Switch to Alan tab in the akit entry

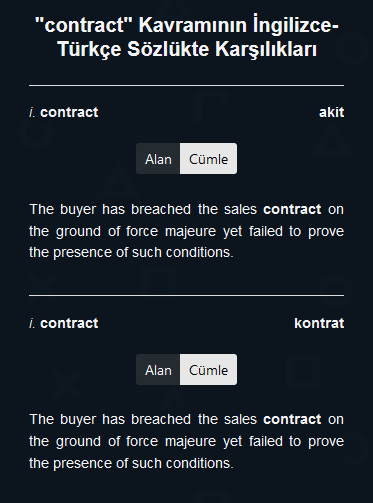click(158, 159)
